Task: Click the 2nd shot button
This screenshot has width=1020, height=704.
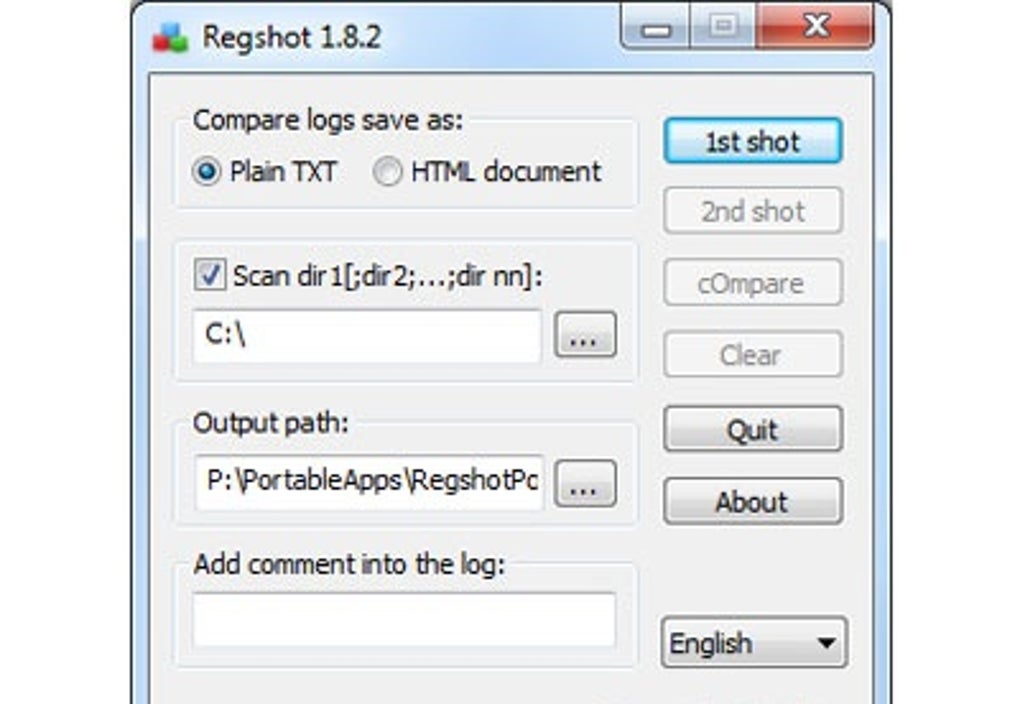Action: coord(753,211)
